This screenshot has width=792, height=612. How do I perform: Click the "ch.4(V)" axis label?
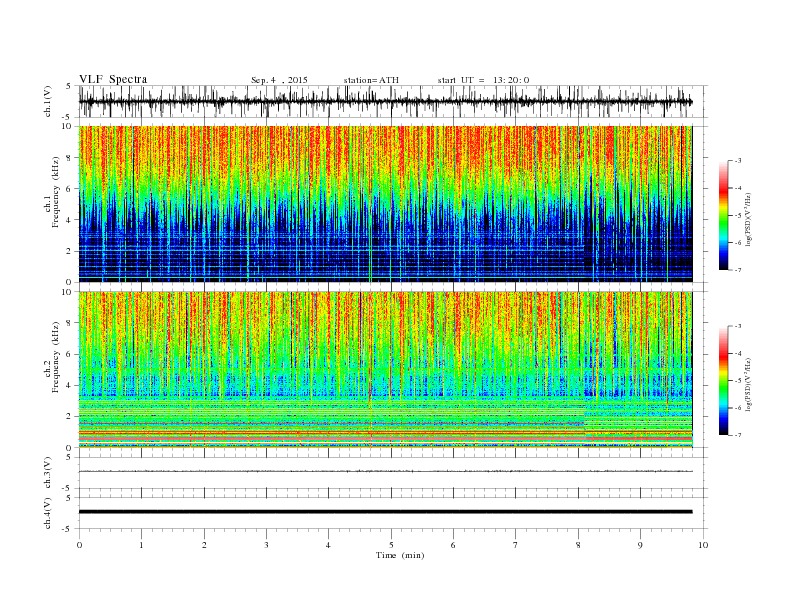pos(48,513)
